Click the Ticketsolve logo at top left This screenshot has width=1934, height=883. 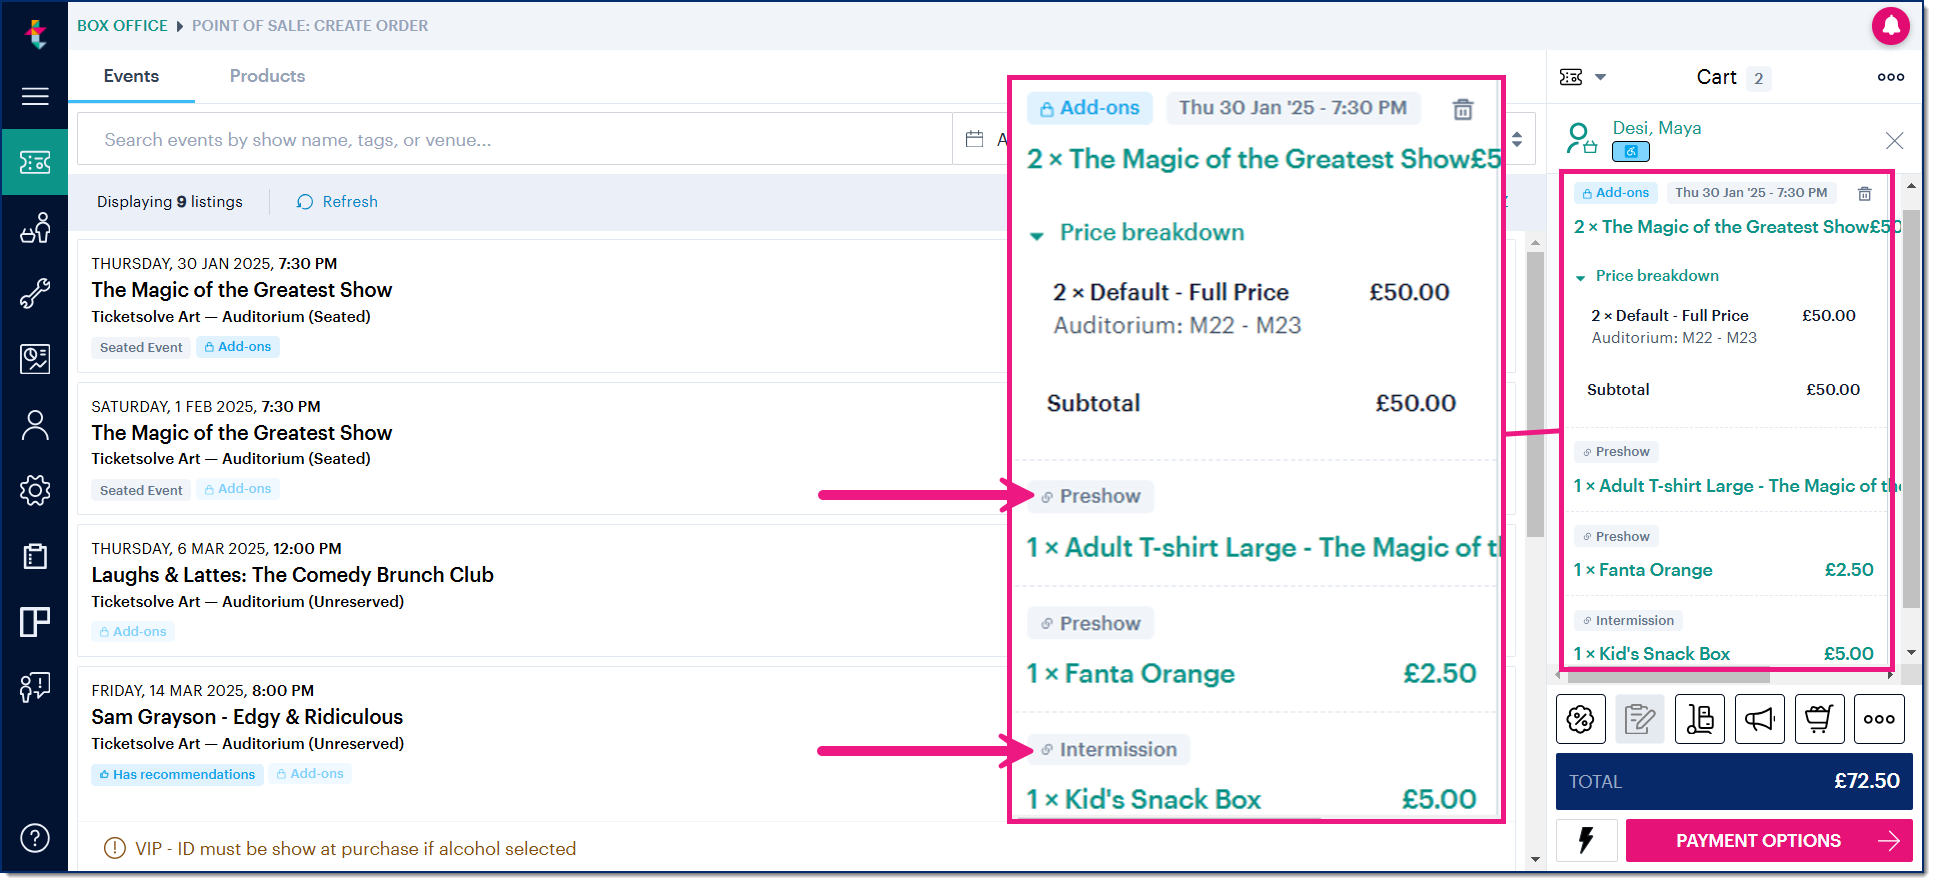(36, 34)
